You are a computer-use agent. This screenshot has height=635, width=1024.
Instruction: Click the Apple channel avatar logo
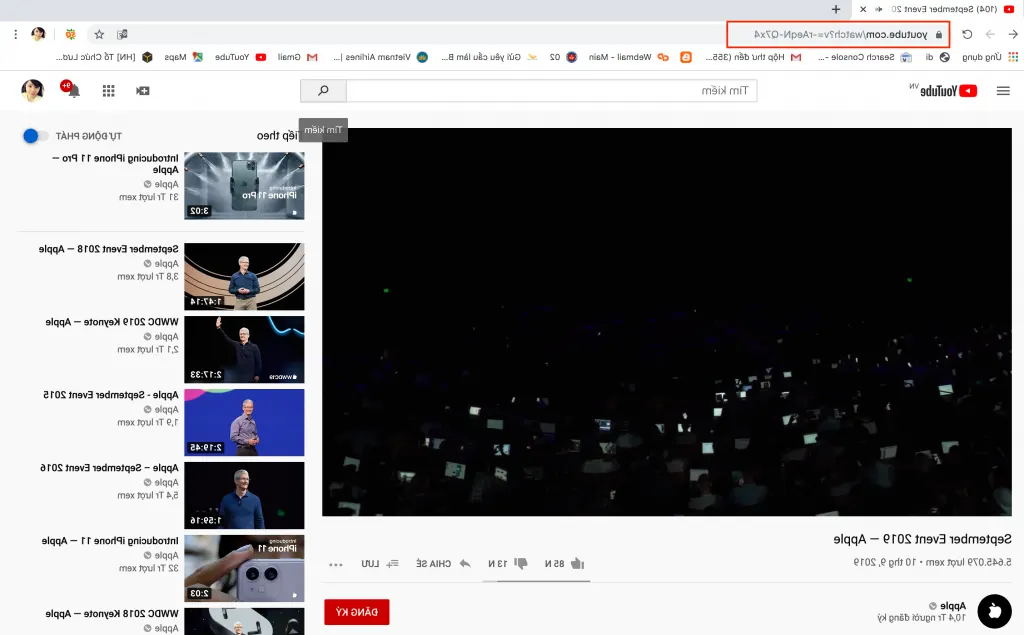click(x=995, y=611)
